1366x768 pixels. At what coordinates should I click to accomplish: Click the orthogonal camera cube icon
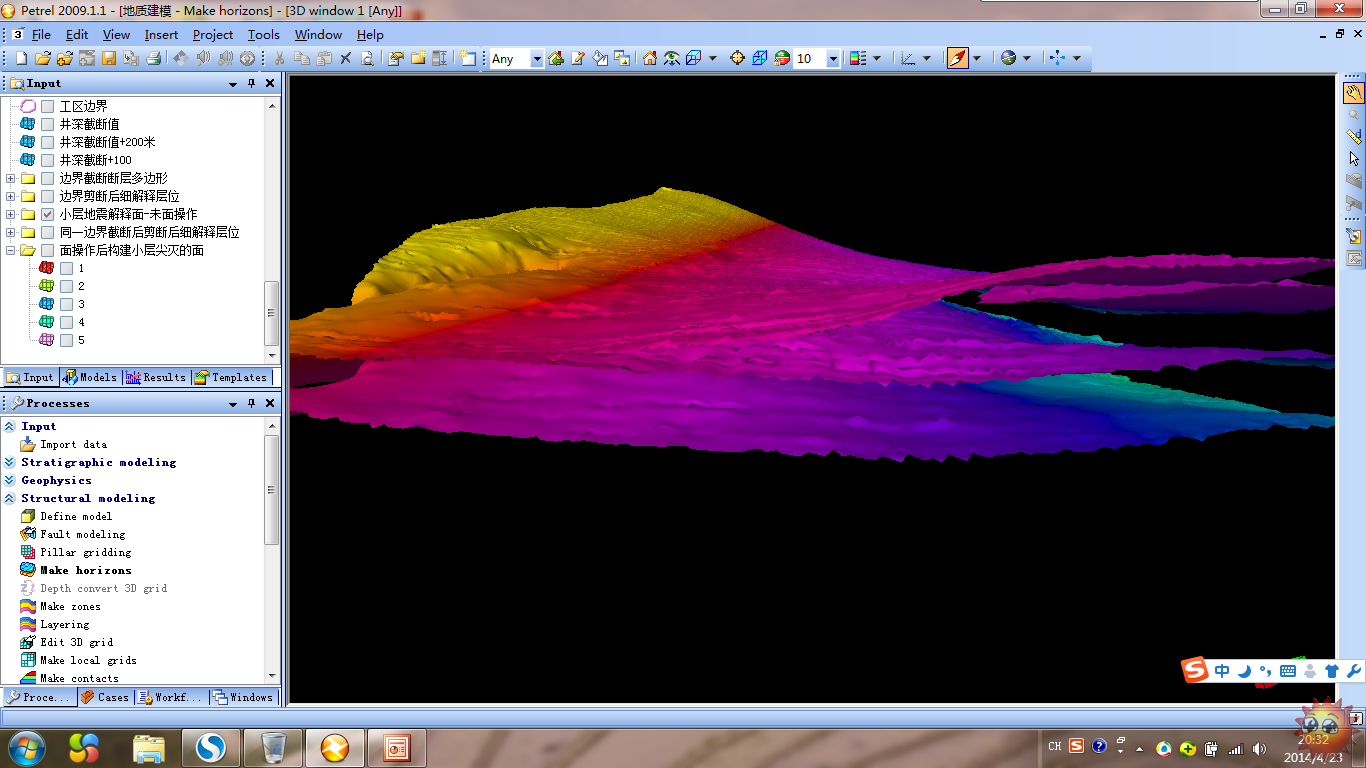pyautogui.click(x=759, y=59)
